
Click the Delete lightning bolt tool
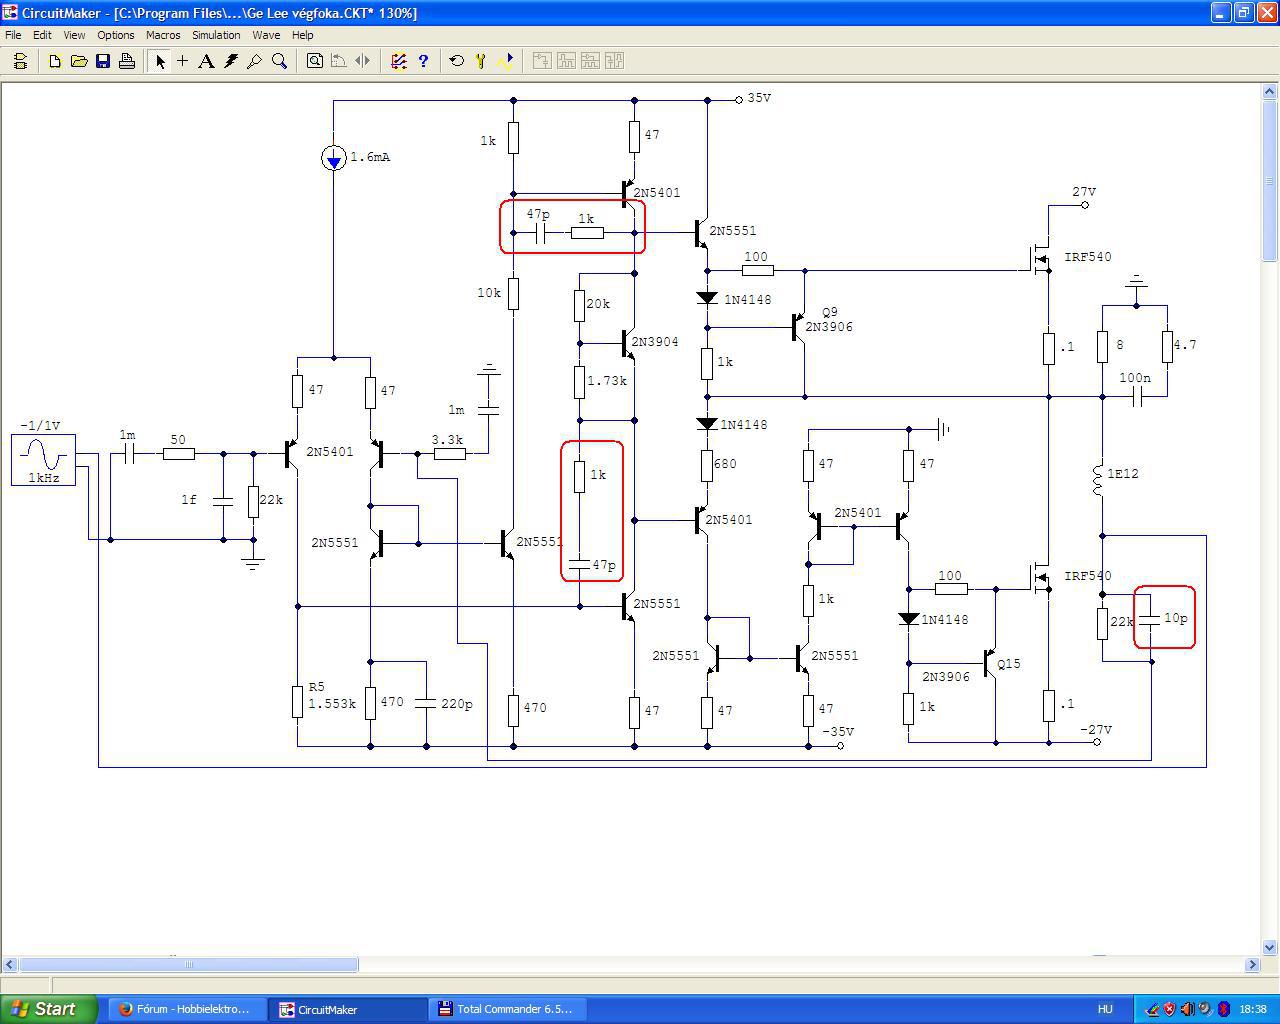click(231, 61)
